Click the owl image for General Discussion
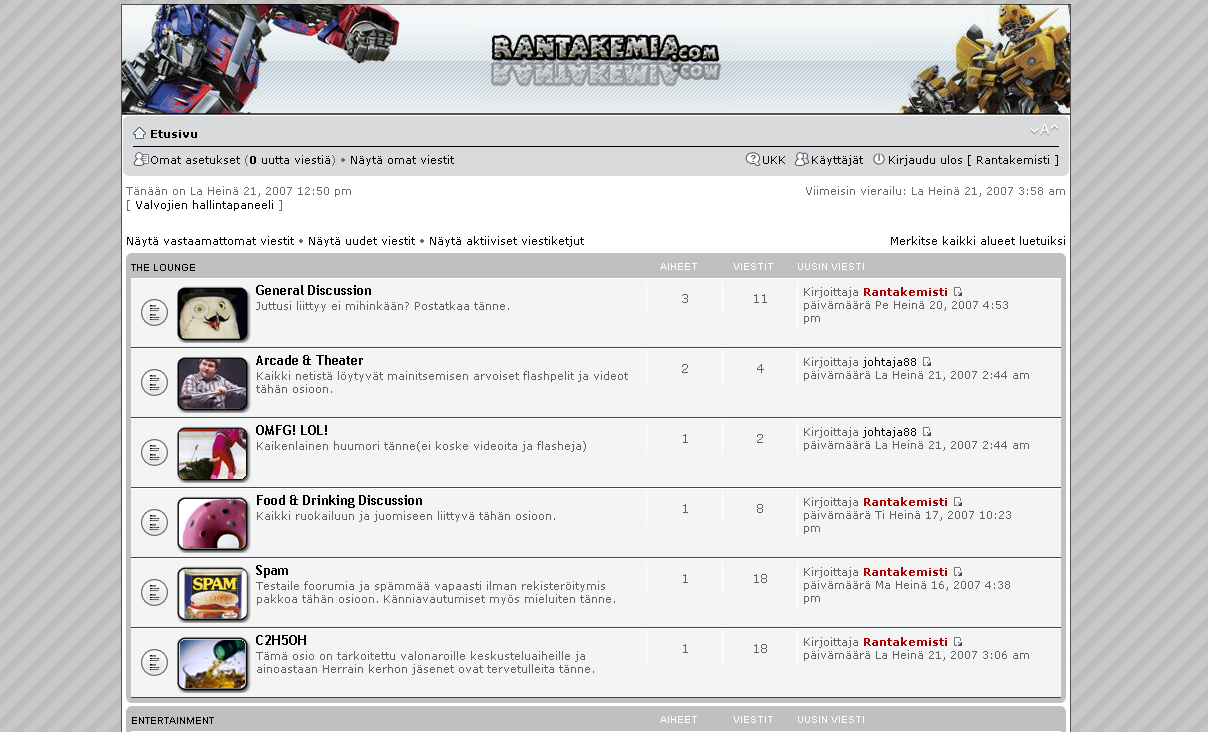The height and width of the screenshot is (732, 1208). click(x=212, y=313)
